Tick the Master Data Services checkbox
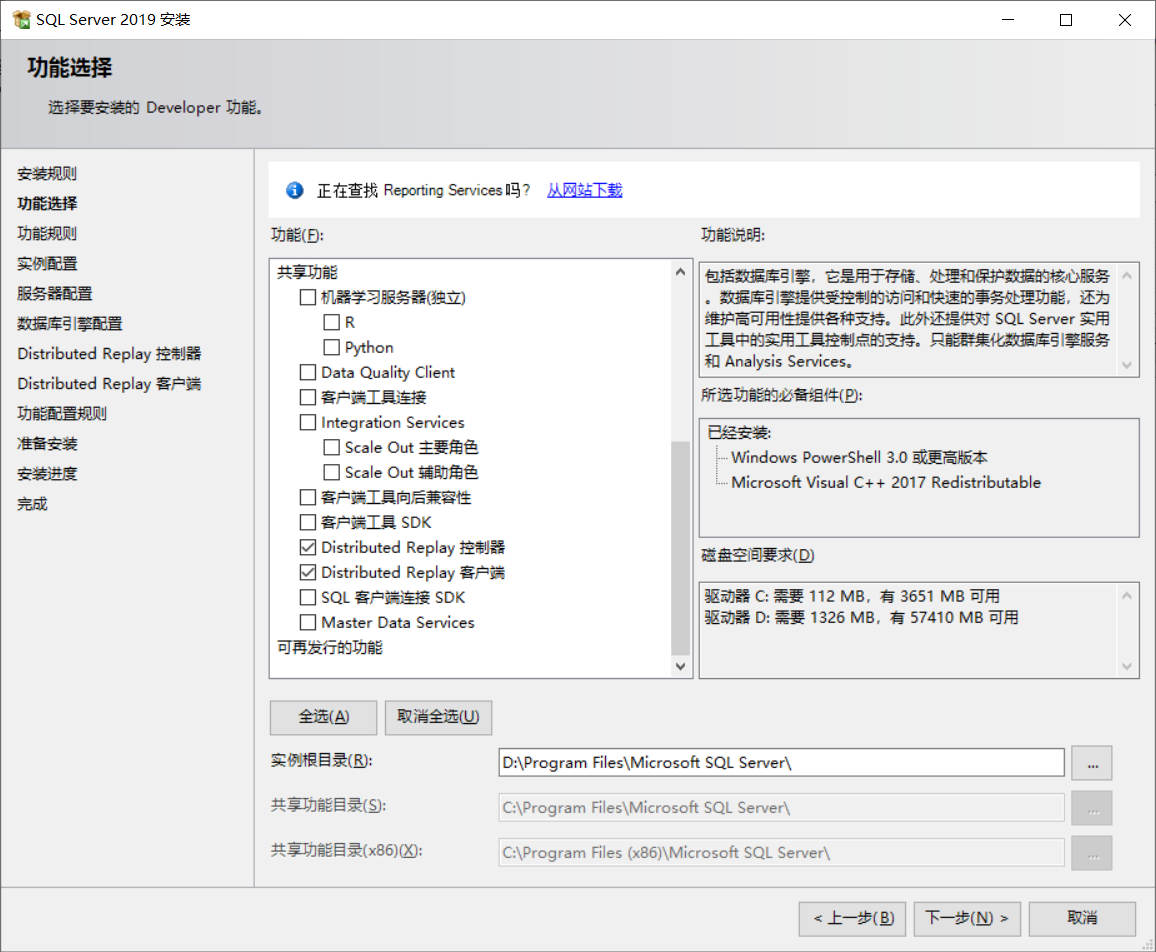1156x952 pixels. tap(308, 622)
